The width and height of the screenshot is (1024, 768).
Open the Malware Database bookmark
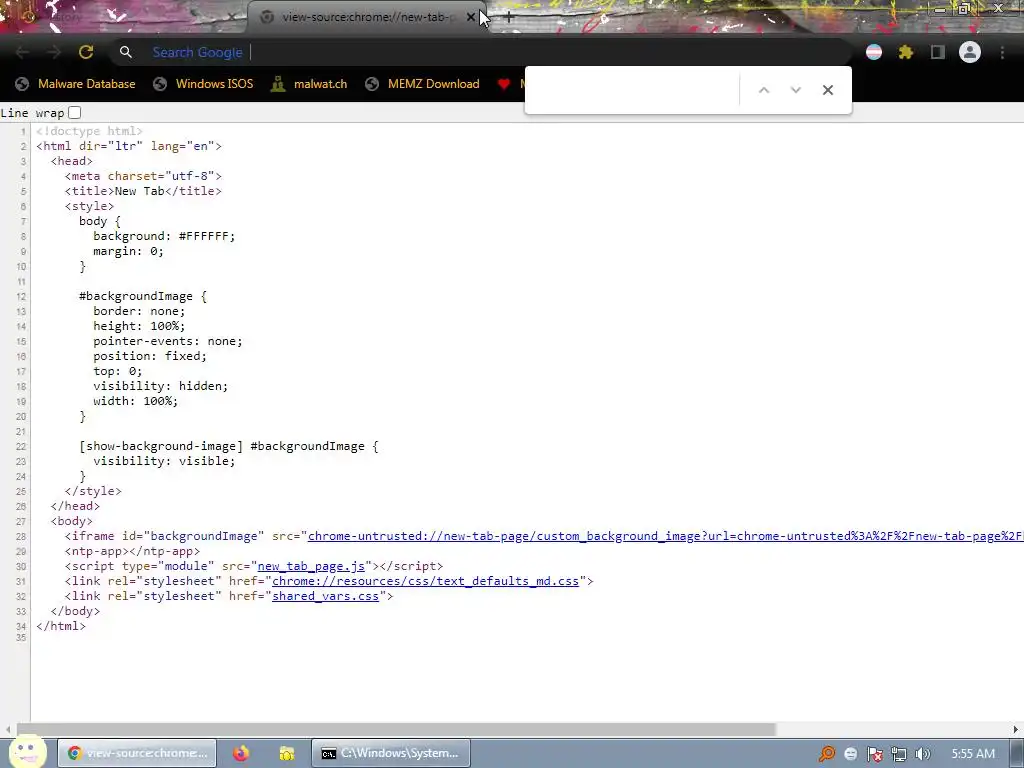coord(76,84)
